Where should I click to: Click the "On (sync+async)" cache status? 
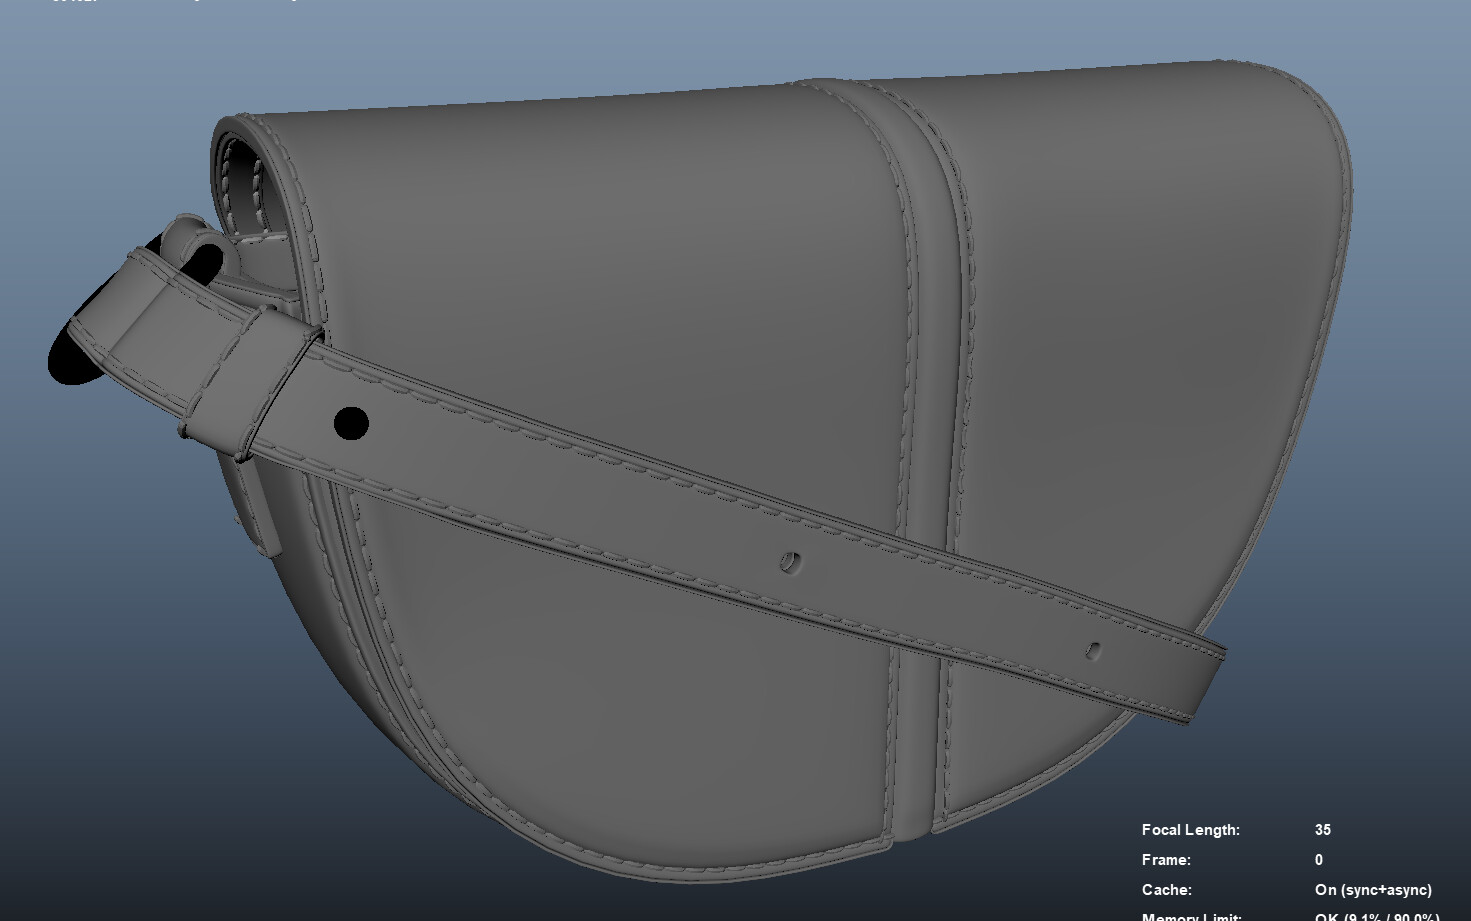click(x=1373, y=890)
